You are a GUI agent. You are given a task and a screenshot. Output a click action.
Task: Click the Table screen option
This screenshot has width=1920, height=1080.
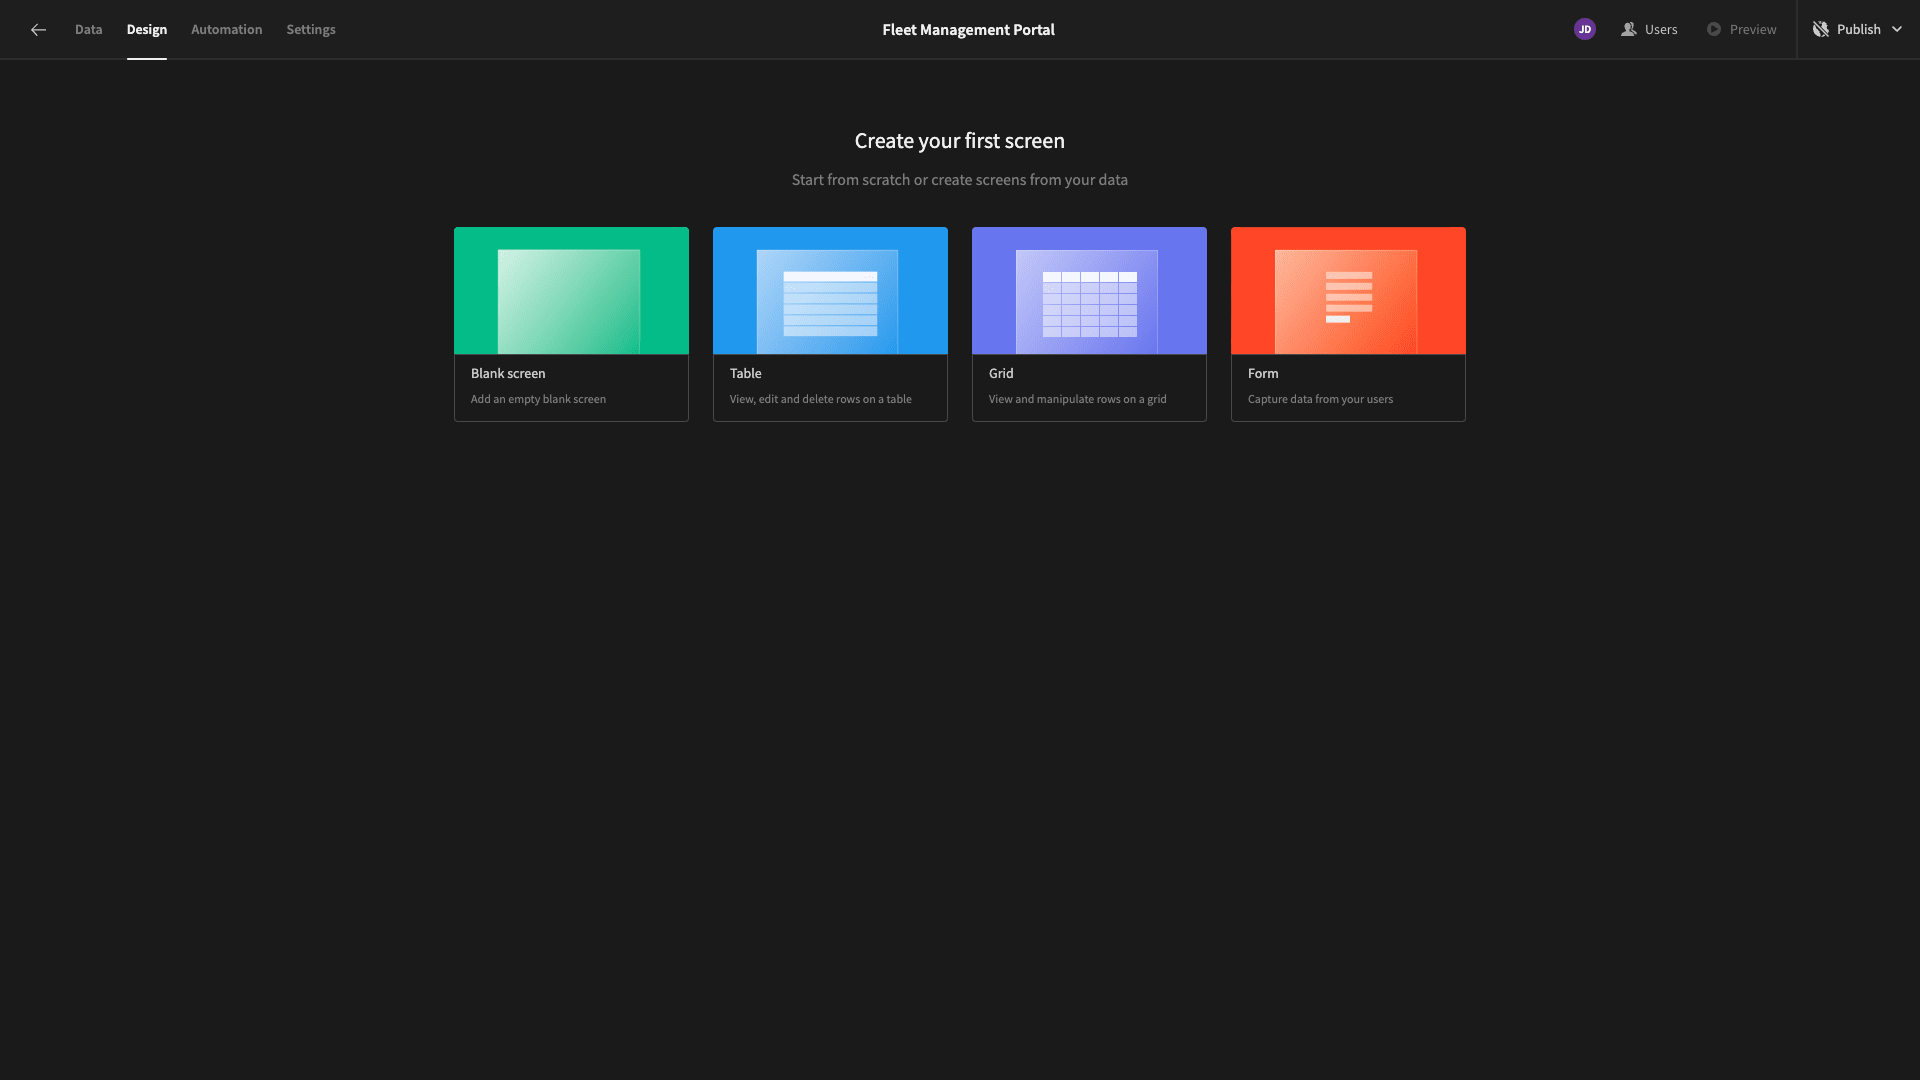click(x=831, y=323)
